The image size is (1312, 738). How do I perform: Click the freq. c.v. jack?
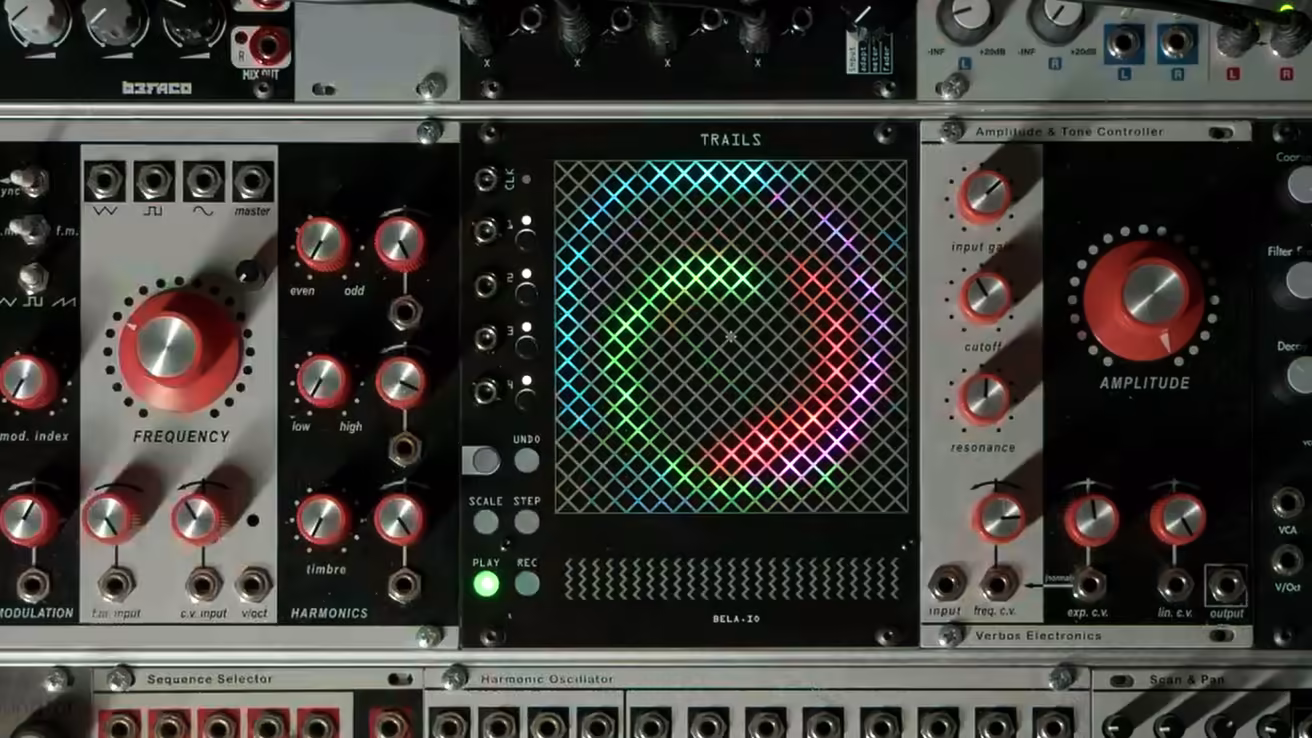pos(998,583)
